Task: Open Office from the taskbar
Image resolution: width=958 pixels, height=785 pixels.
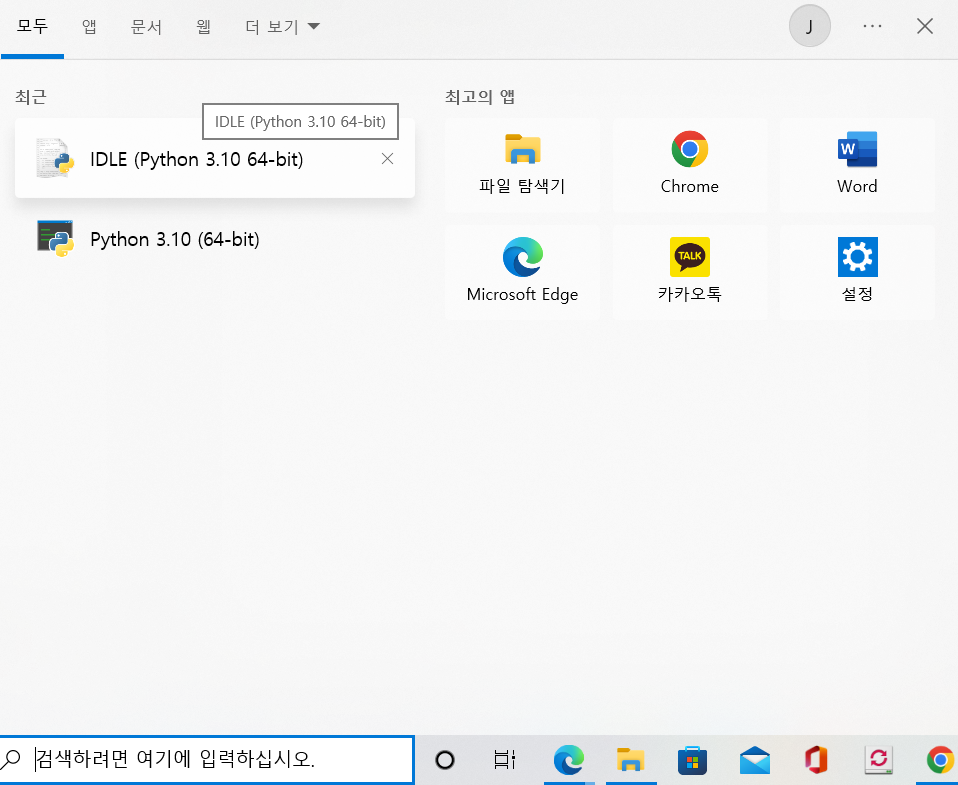Action: 816,760
